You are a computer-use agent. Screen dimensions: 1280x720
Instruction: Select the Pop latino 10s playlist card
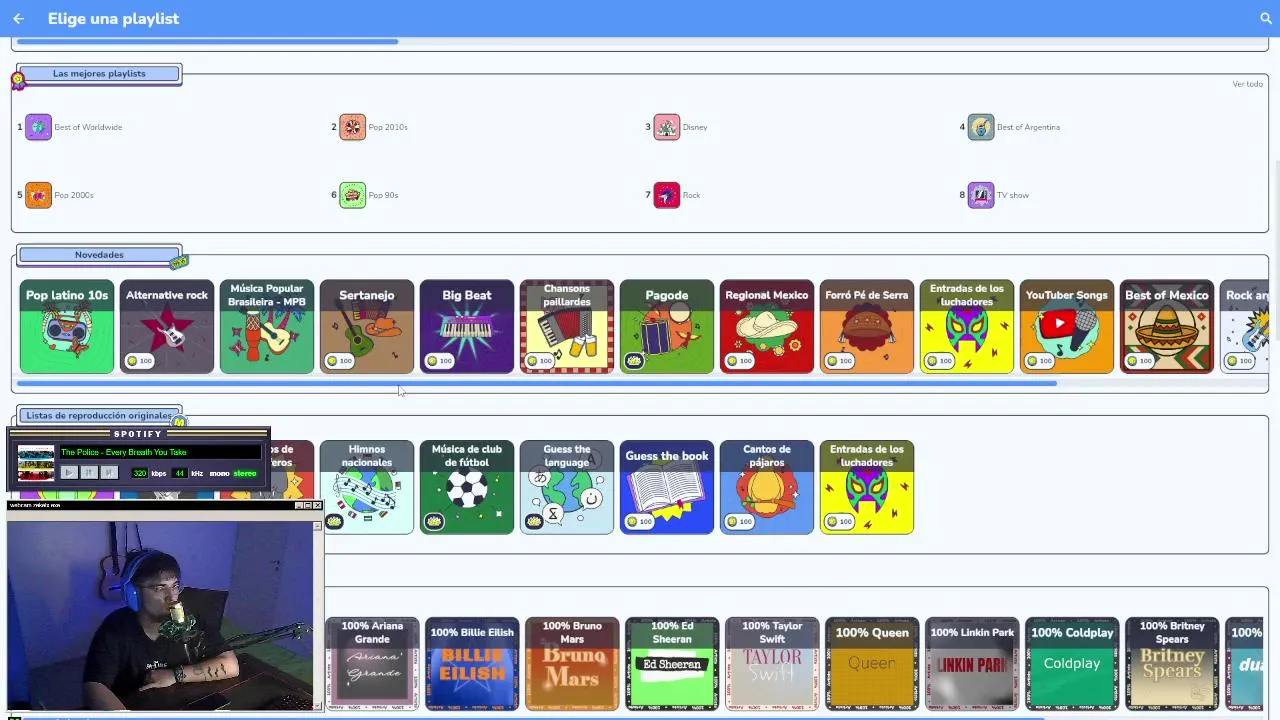click(x=67, y=326)
